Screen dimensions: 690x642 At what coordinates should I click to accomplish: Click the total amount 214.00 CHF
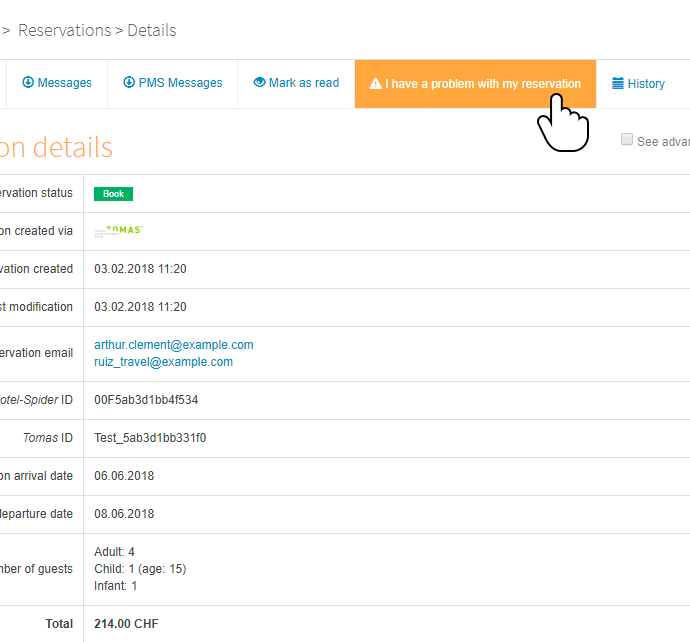126,624
